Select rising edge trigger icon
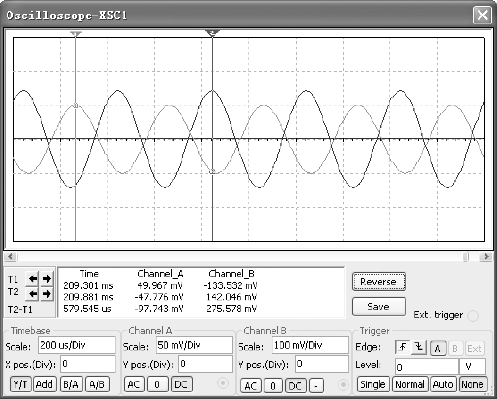 (403, 348)
